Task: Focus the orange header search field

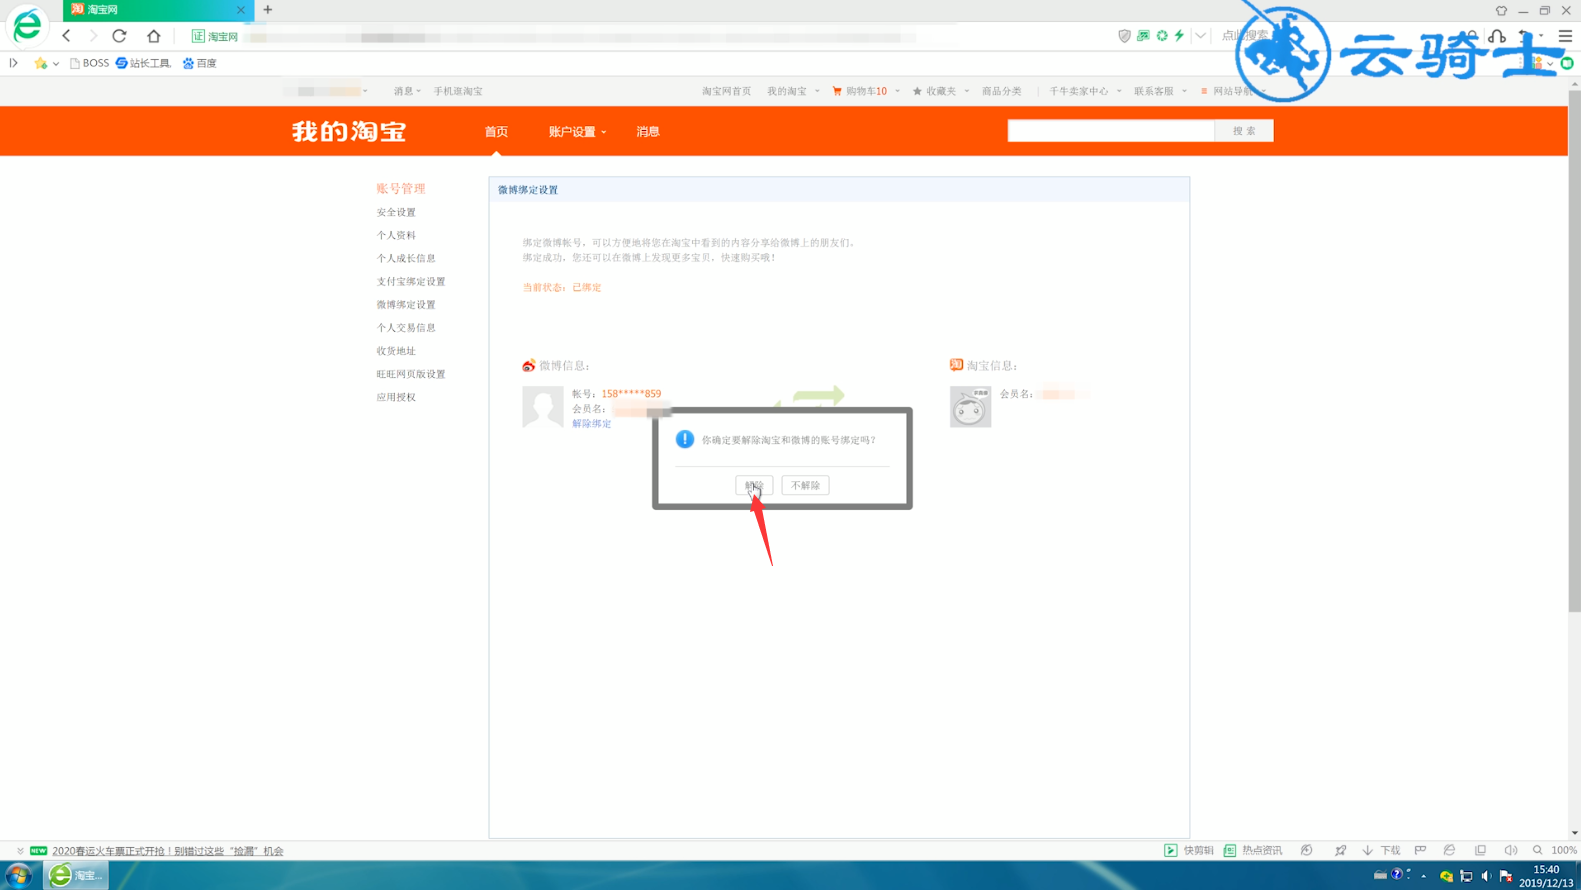Action: [x=1111, y=131]
